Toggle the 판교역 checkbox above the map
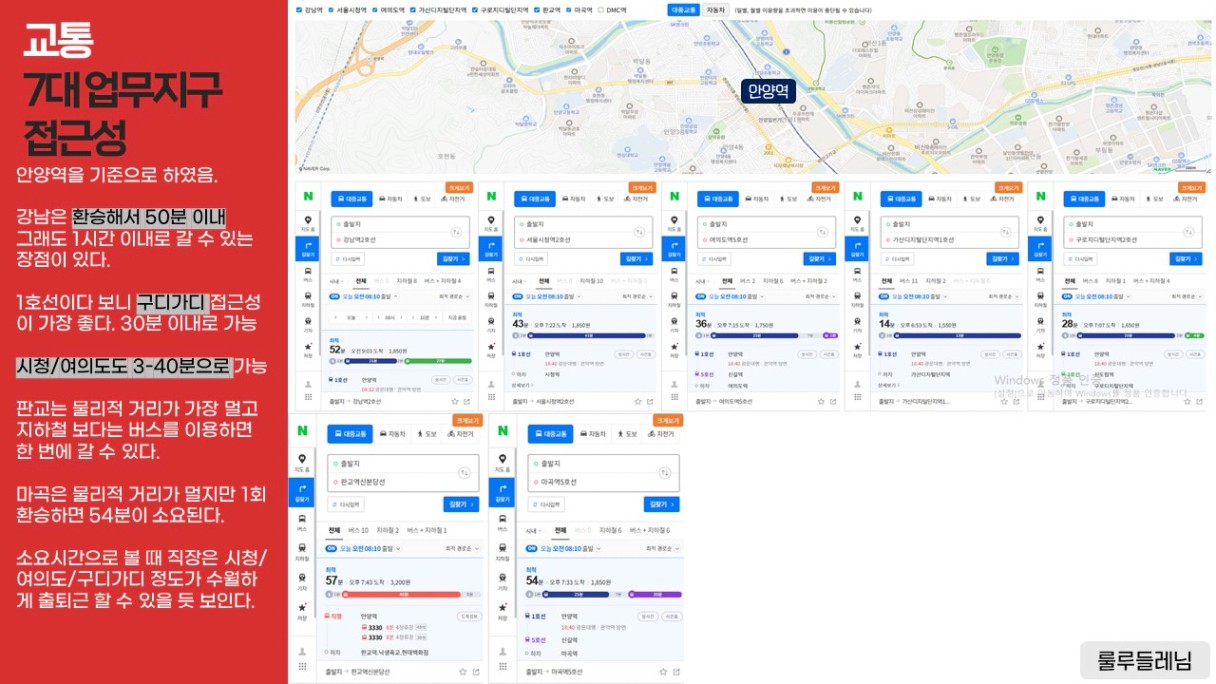This screenshot has height=684, width=1216. click(x=537, y=10)
